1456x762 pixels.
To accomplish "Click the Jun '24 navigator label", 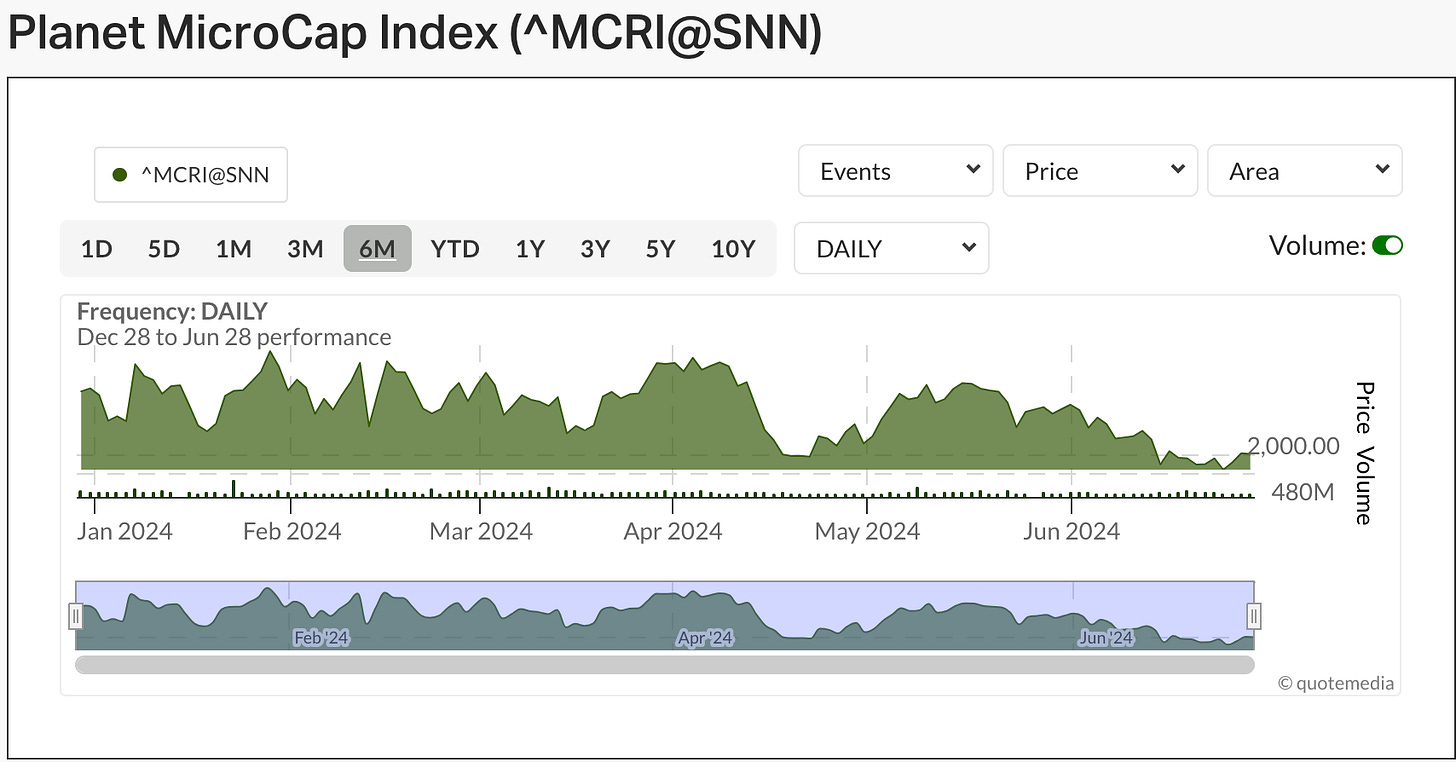I will (x=1106, y=638).
